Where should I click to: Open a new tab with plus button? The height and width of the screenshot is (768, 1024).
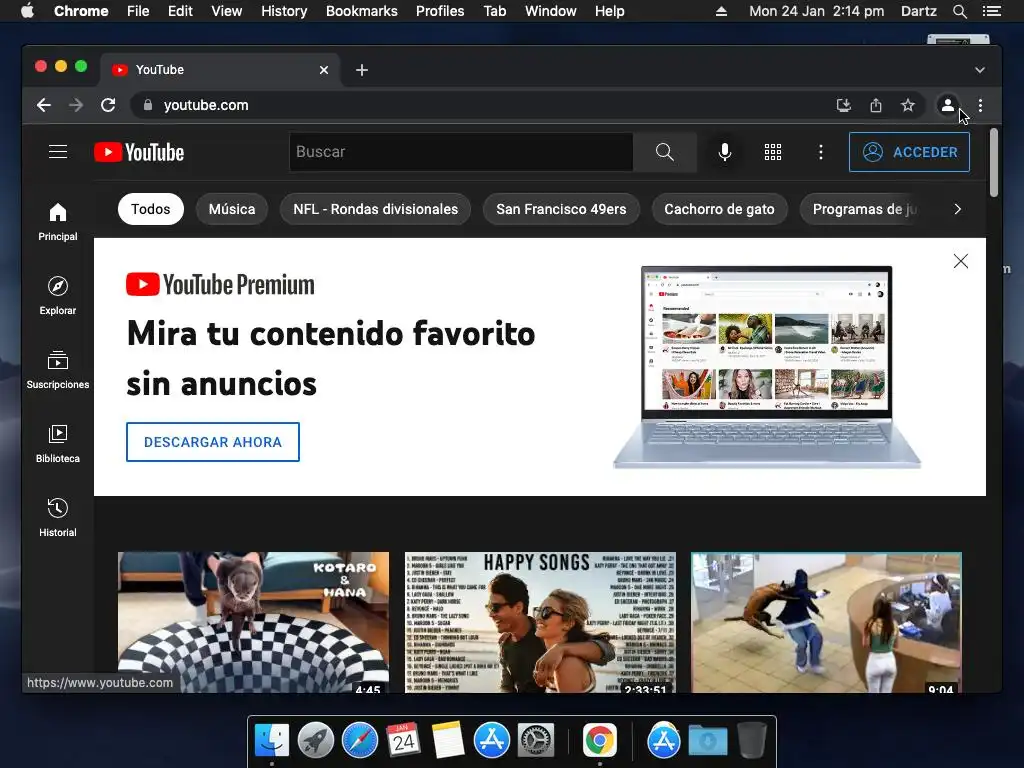point(362,70)
